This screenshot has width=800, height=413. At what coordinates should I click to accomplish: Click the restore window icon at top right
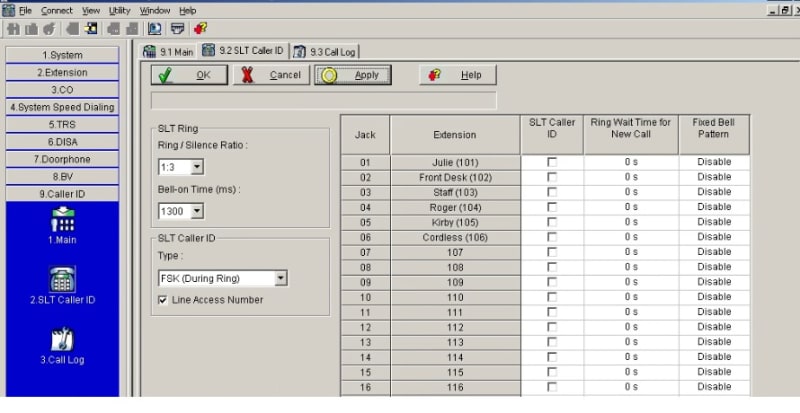pyautogui.click(x=785, y=11)
